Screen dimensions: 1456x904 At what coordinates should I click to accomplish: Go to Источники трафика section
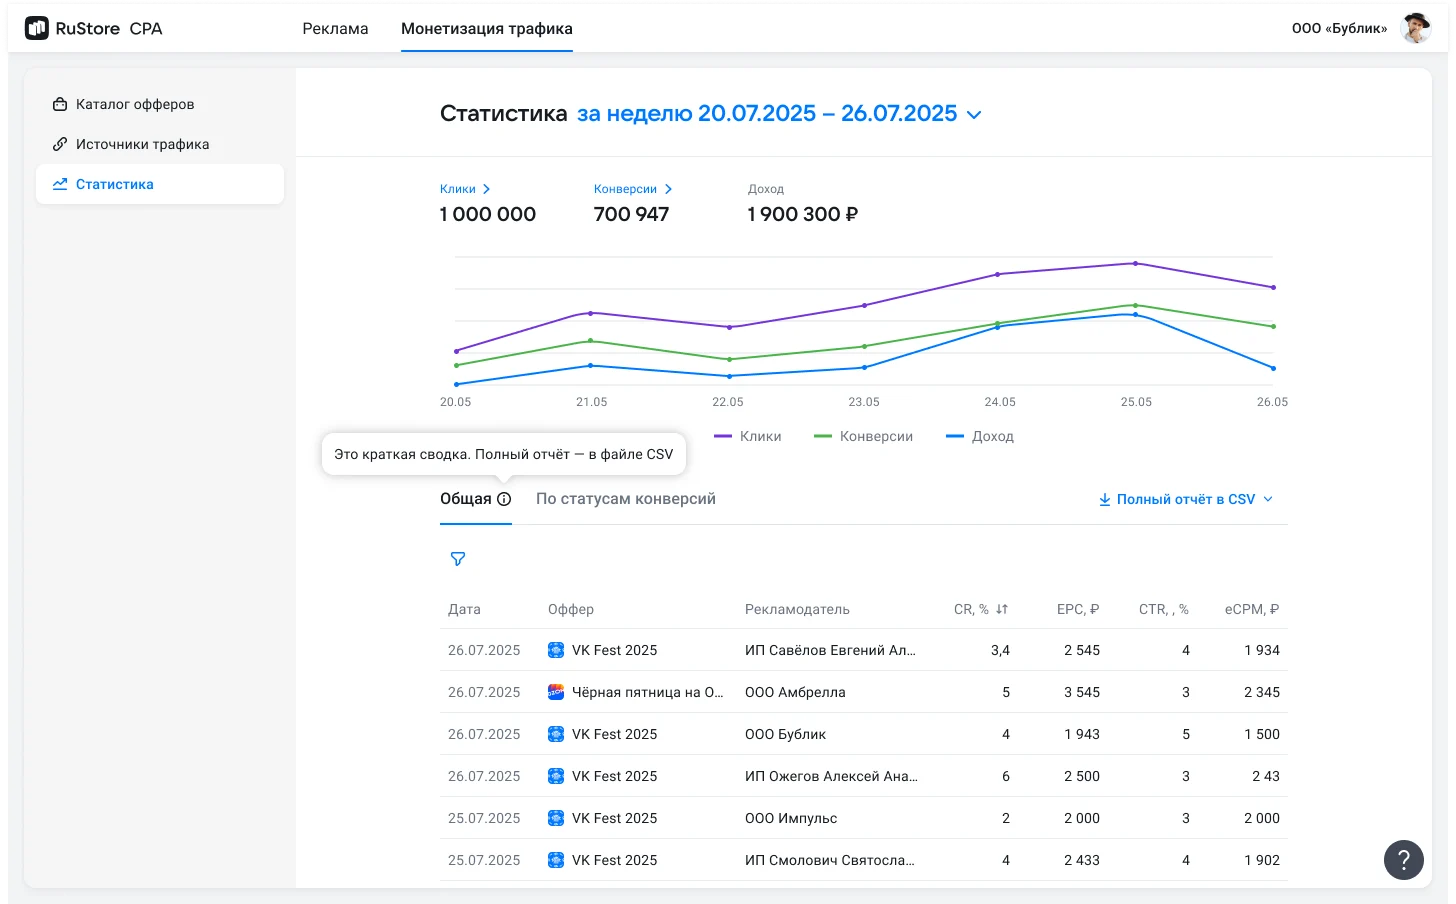pos(142,144)
